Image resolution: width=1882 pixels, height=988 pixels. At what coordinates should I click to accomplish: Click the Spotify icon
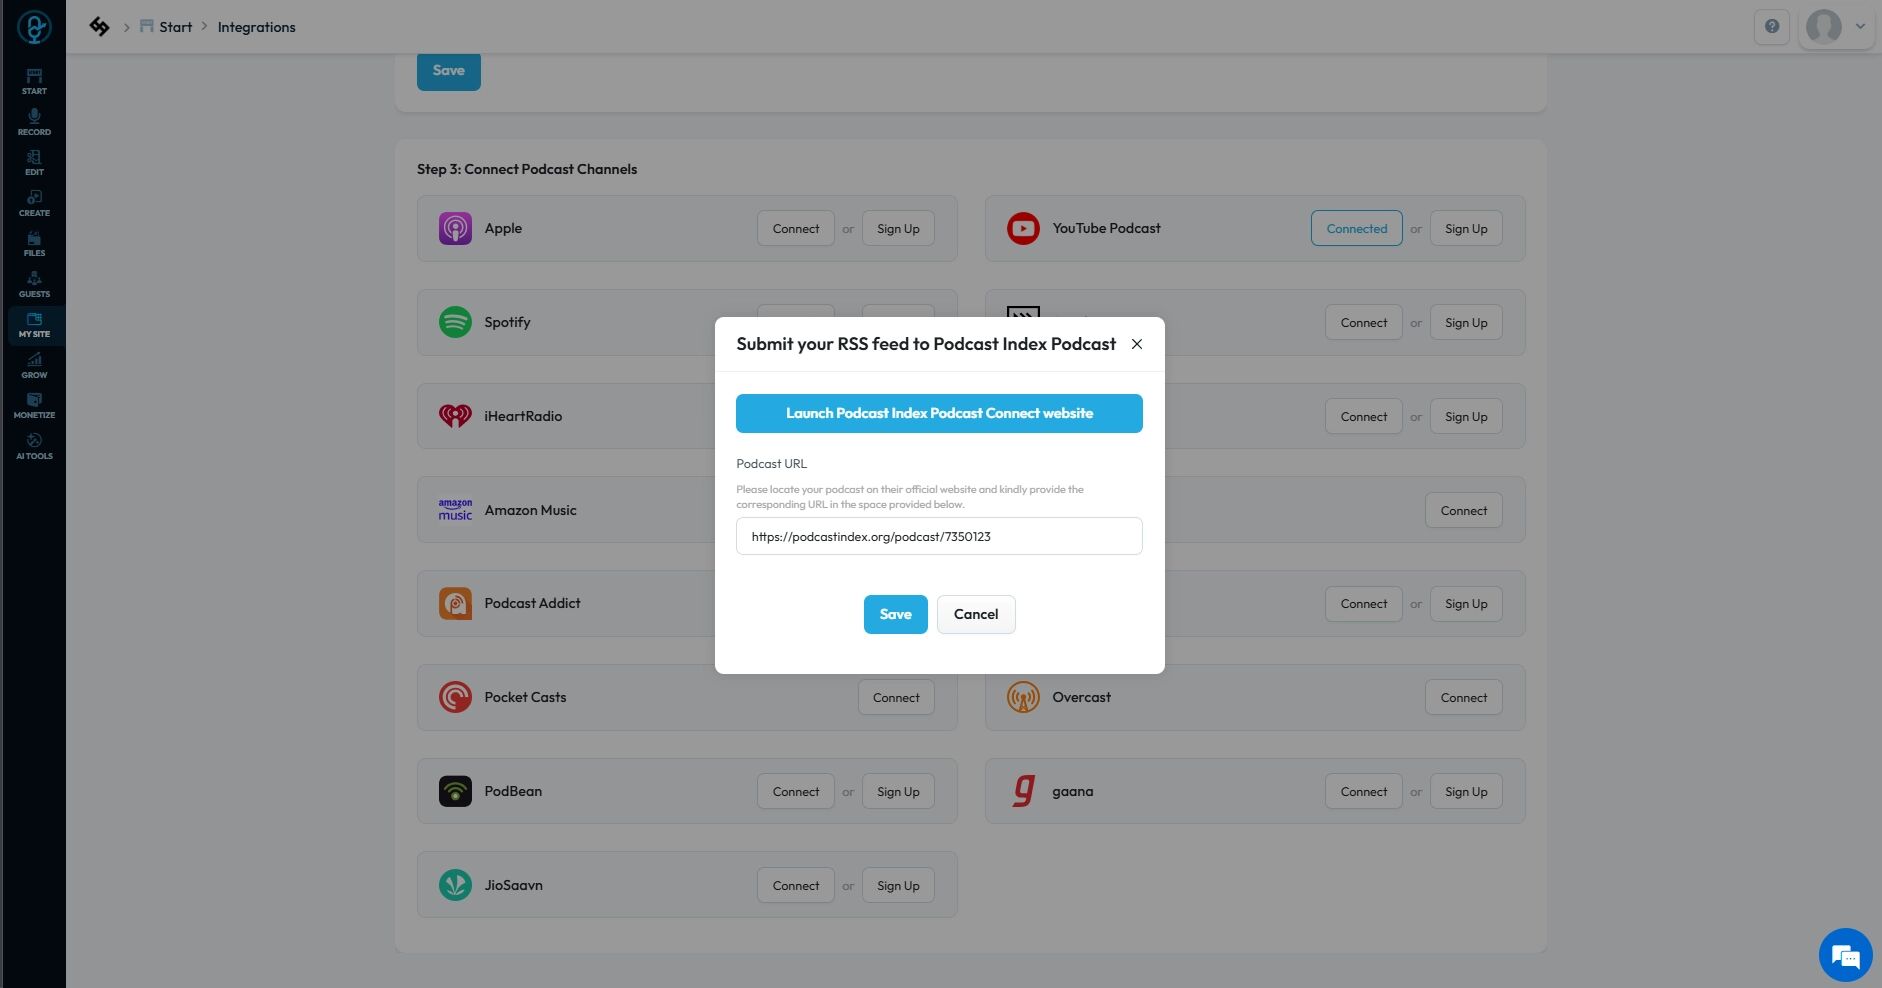[455, 322]
